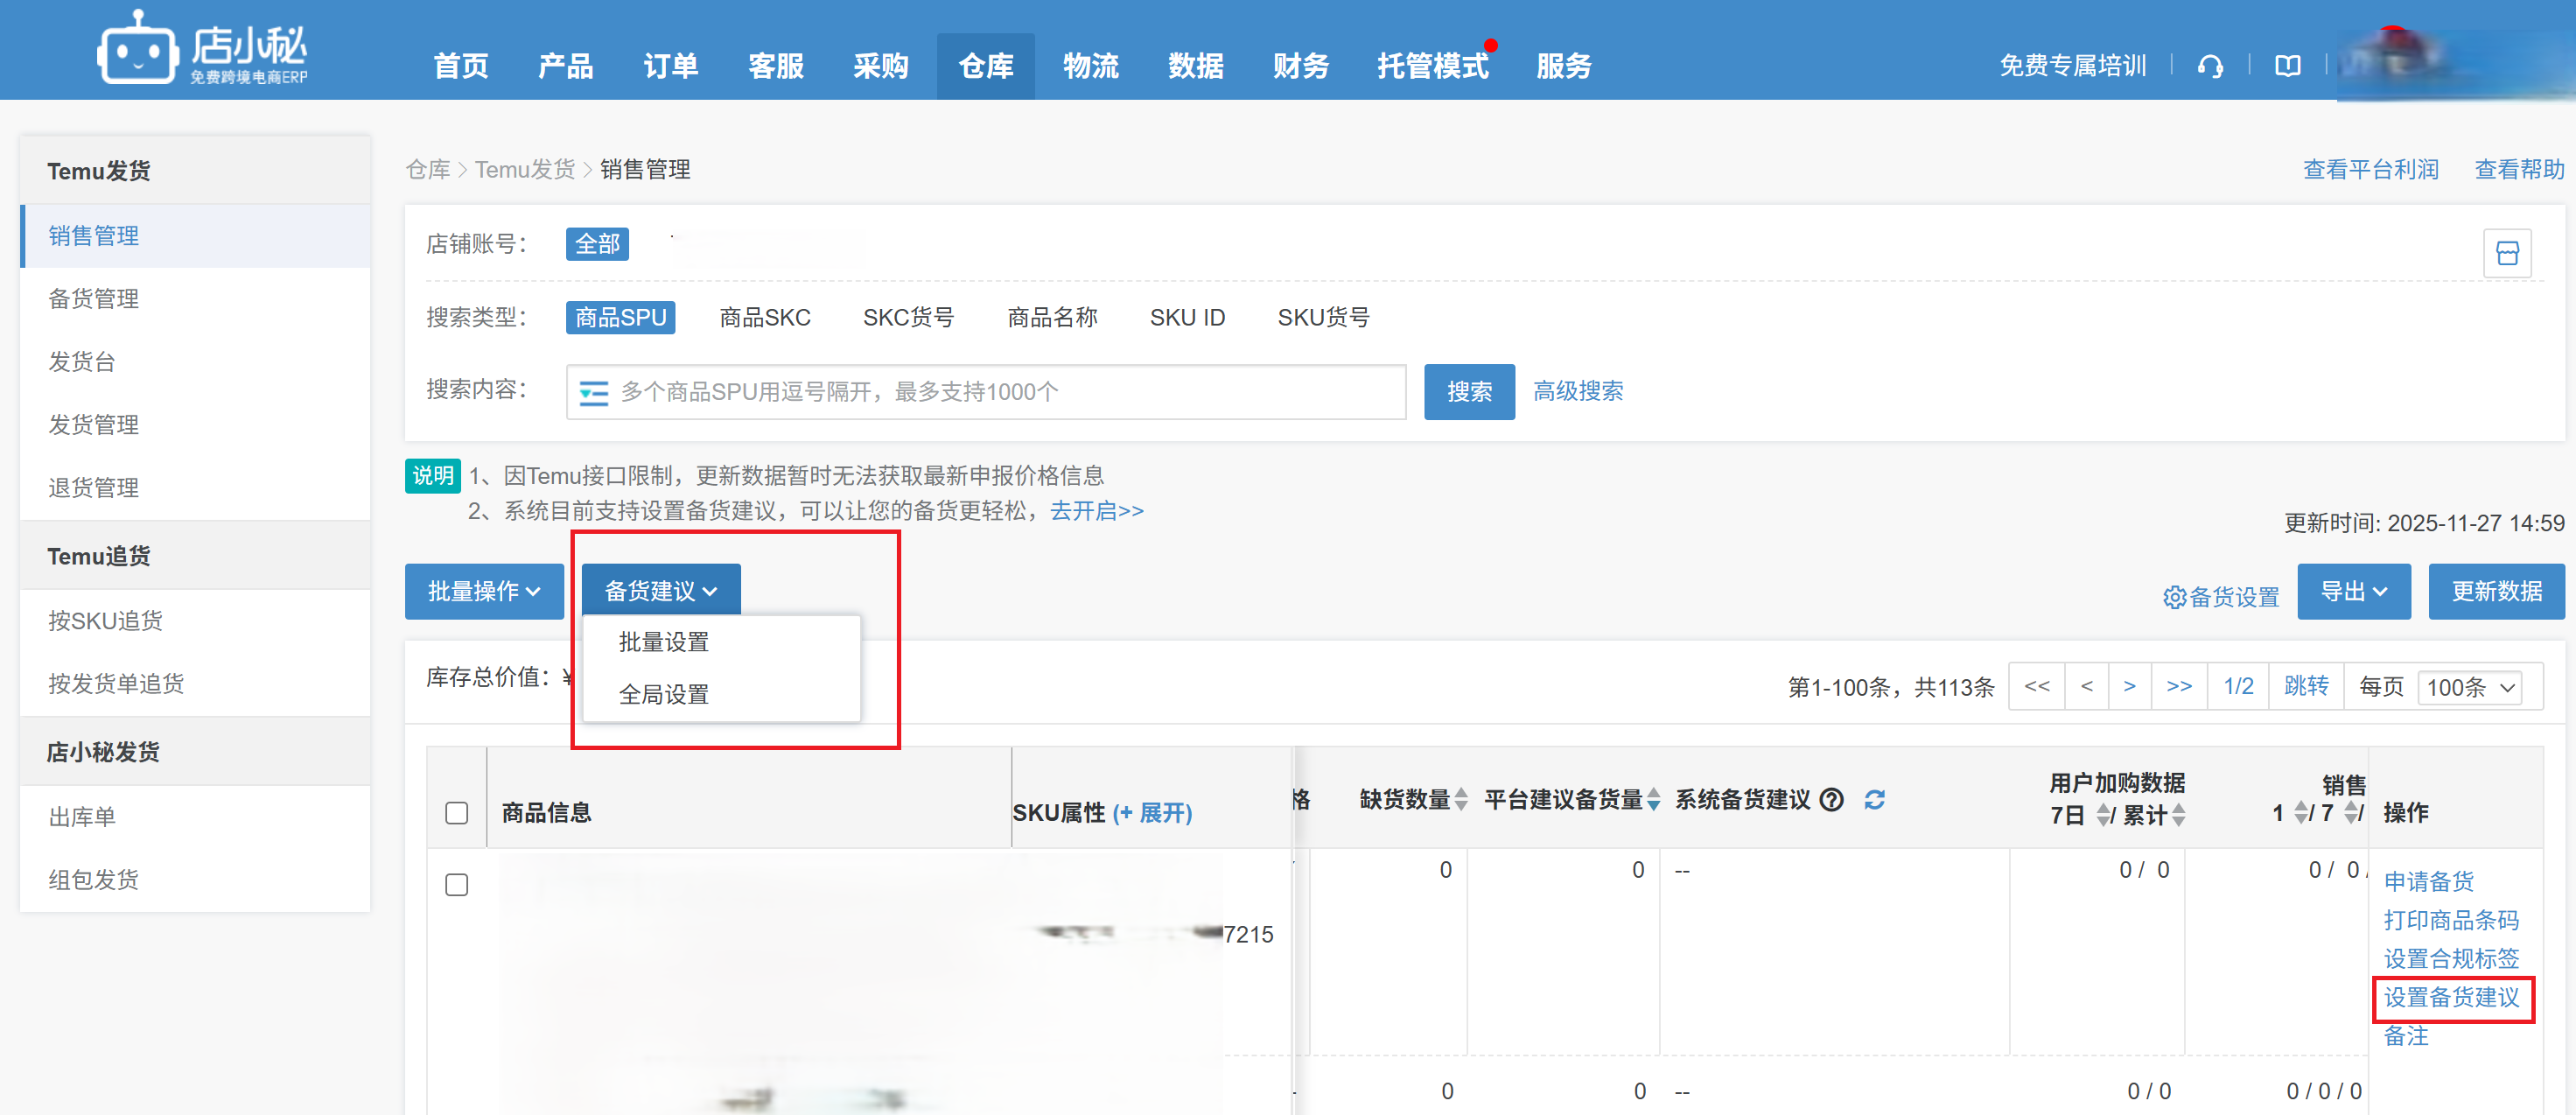Open the 批量操作 dropdown
This screenshot has width=2576, height=1115.
click(x=484, y=591)
